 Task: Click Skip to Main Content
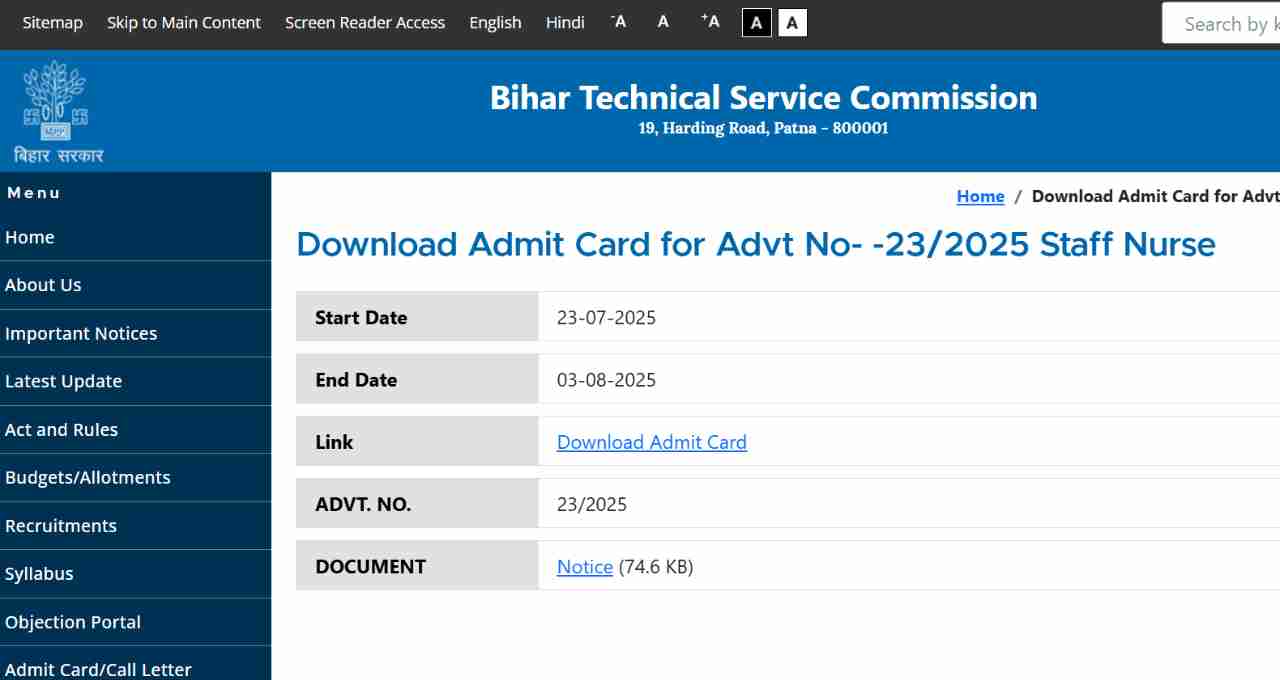(x=184, y=22)
